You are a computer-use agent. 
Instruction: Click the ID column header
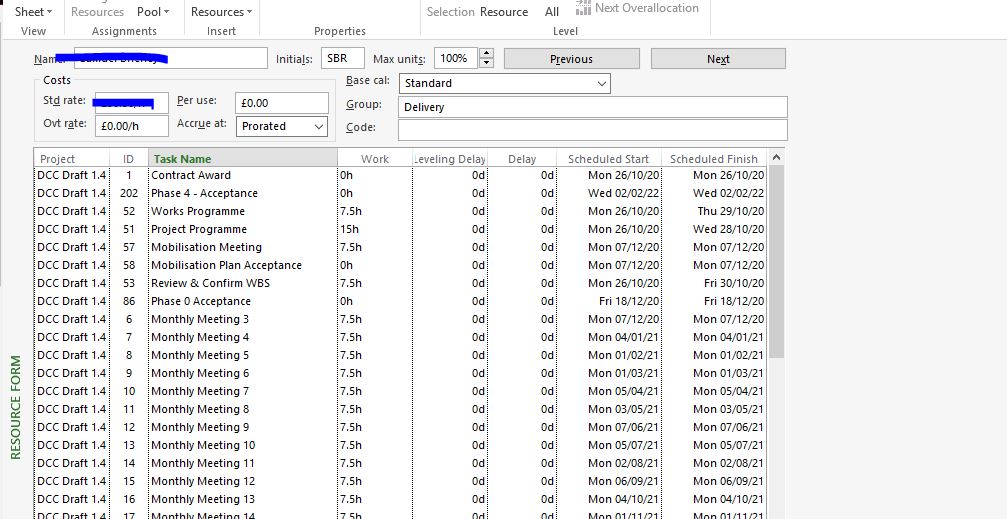point(128,159)
